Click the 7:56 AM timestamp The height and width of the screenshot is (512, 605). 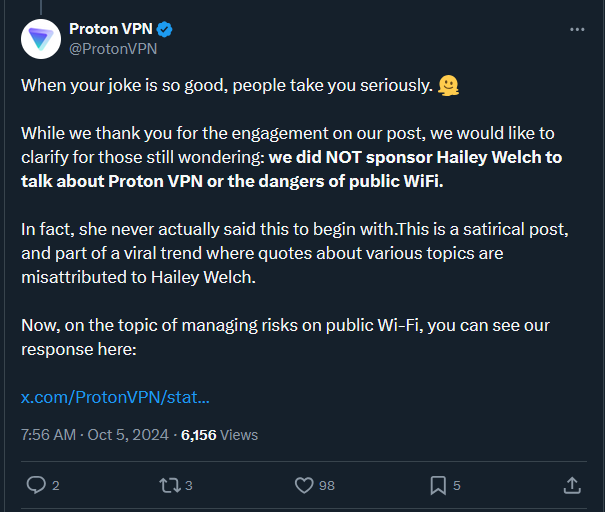tap(49, 435)
